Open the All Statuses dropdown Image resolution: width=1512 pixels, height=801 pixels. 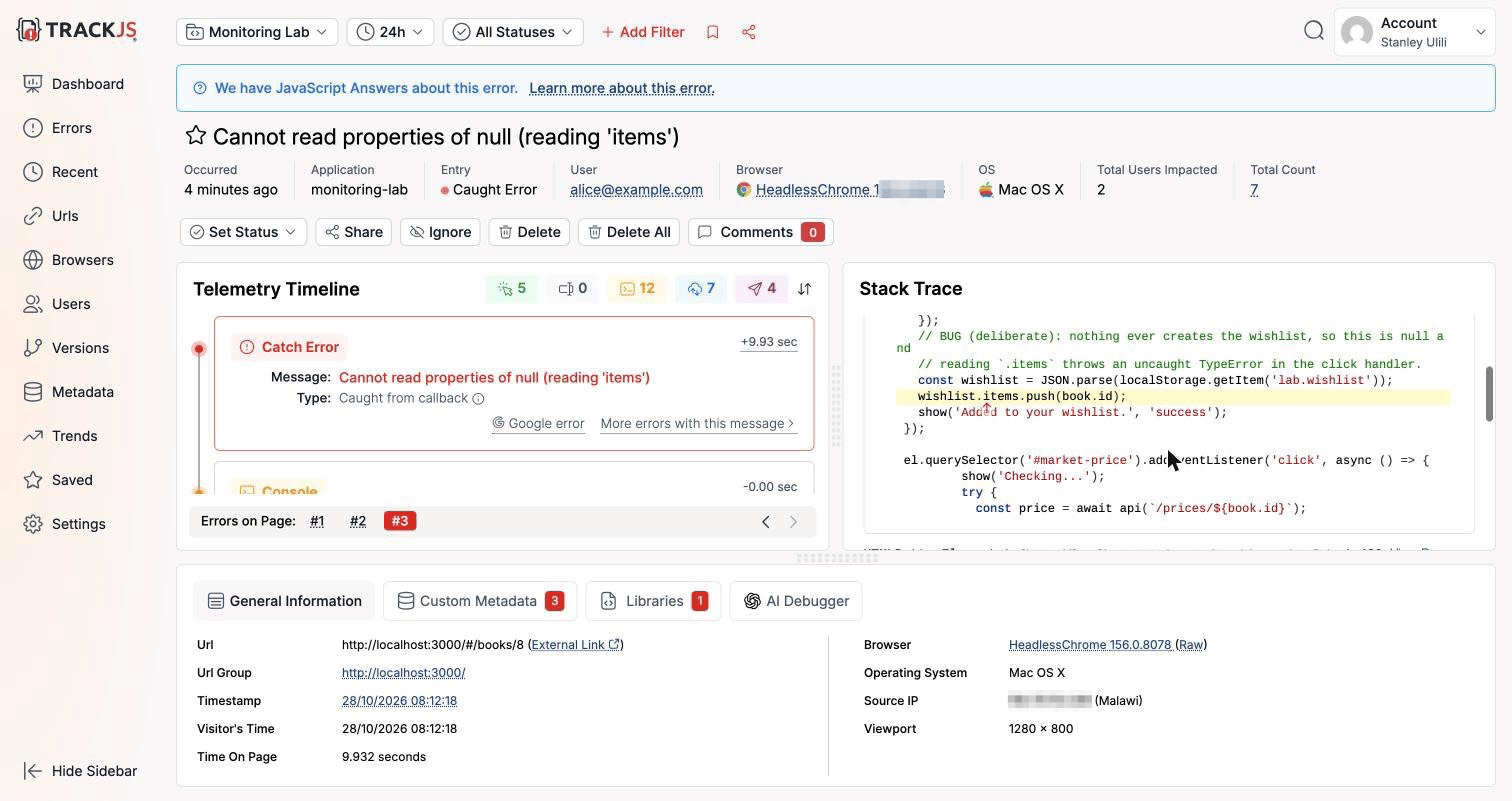[513, 32]
